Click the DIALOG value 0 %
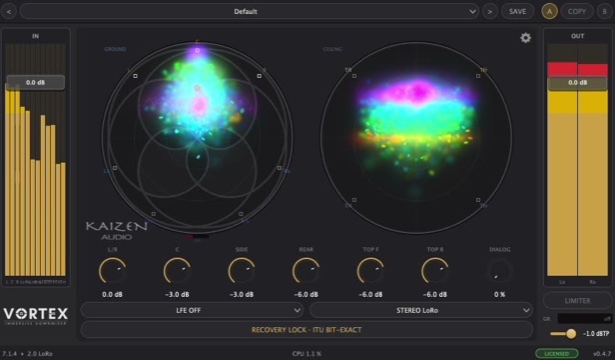 click(x=499, y=295)
